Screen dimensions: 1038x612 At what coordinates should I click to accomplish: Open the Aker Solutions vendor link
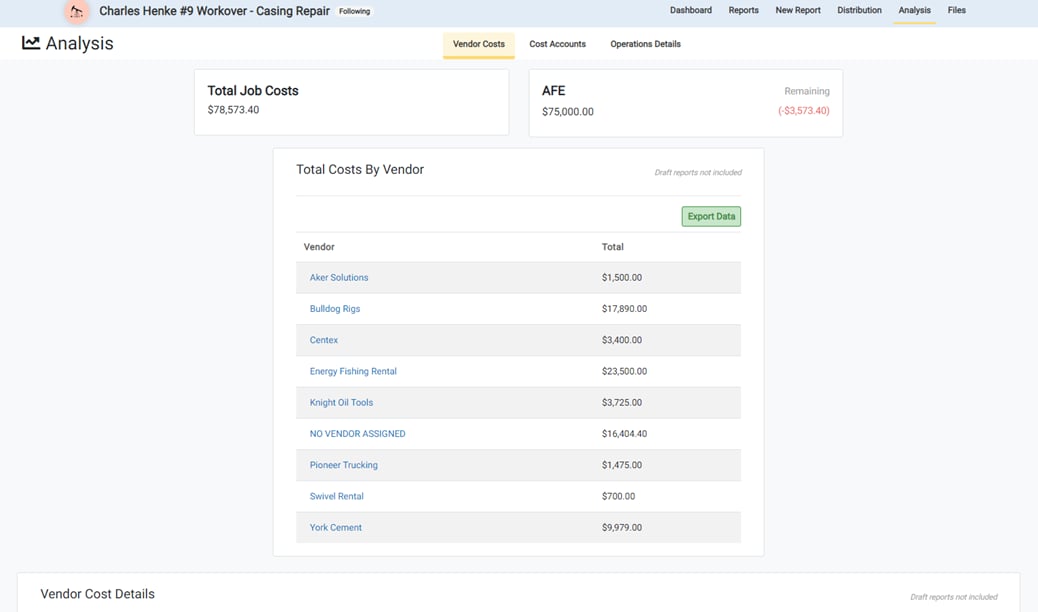click(x=339, y=278)
